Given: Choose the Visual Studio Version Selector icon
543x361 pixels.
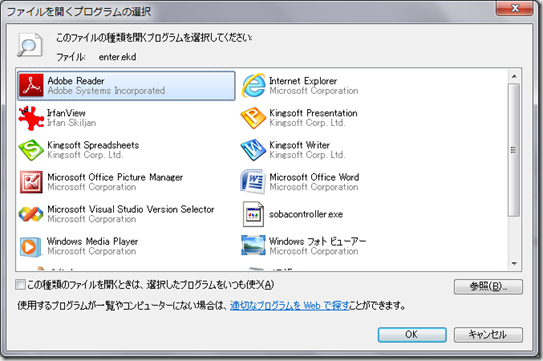Looking at the screenshot, I should point(31,214).
